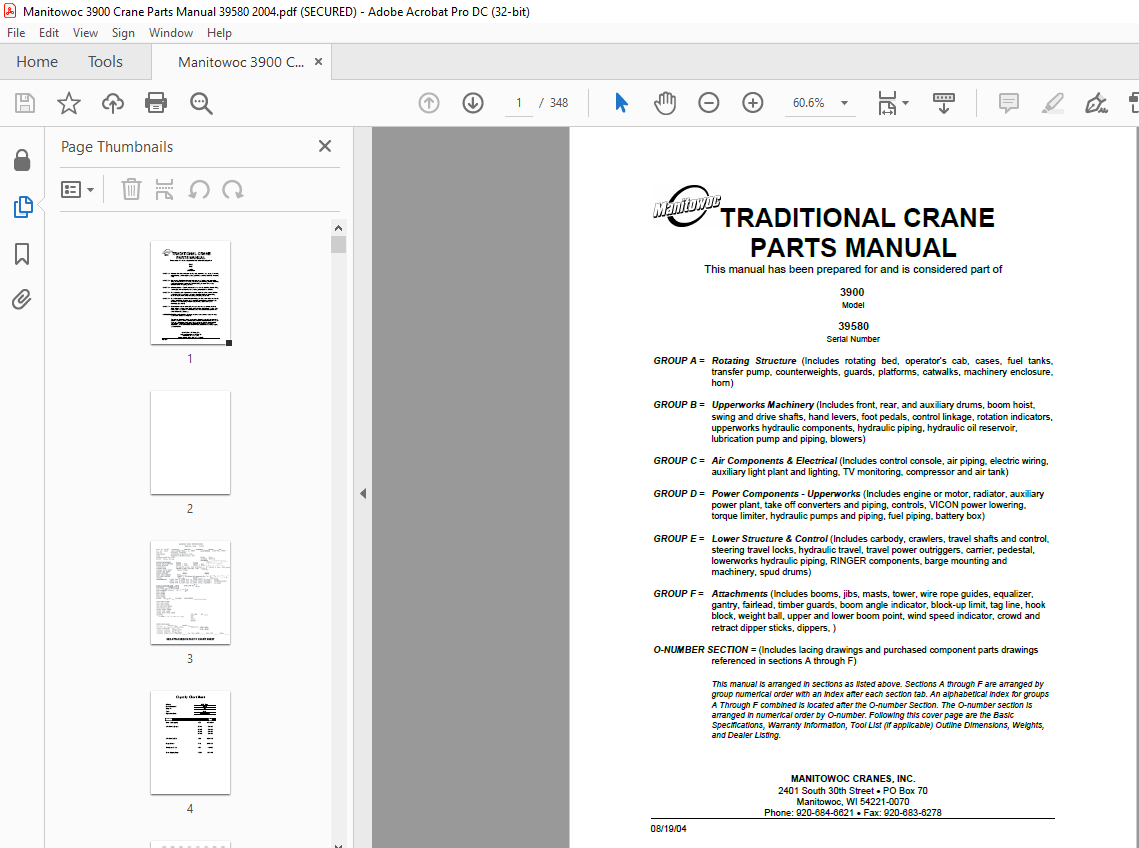
Task: View security settings lock icon
Action: click(22, 160)
